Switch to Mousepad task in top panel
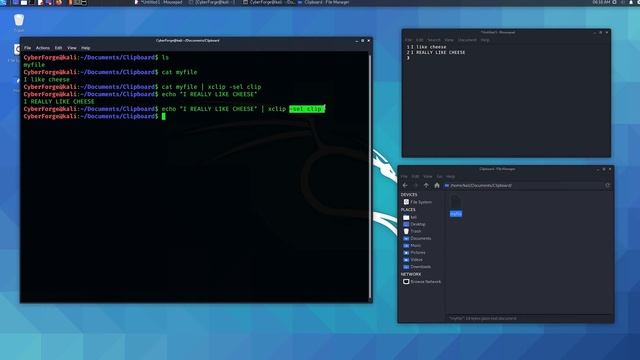640x360 pixels. (x=159, y=2)
